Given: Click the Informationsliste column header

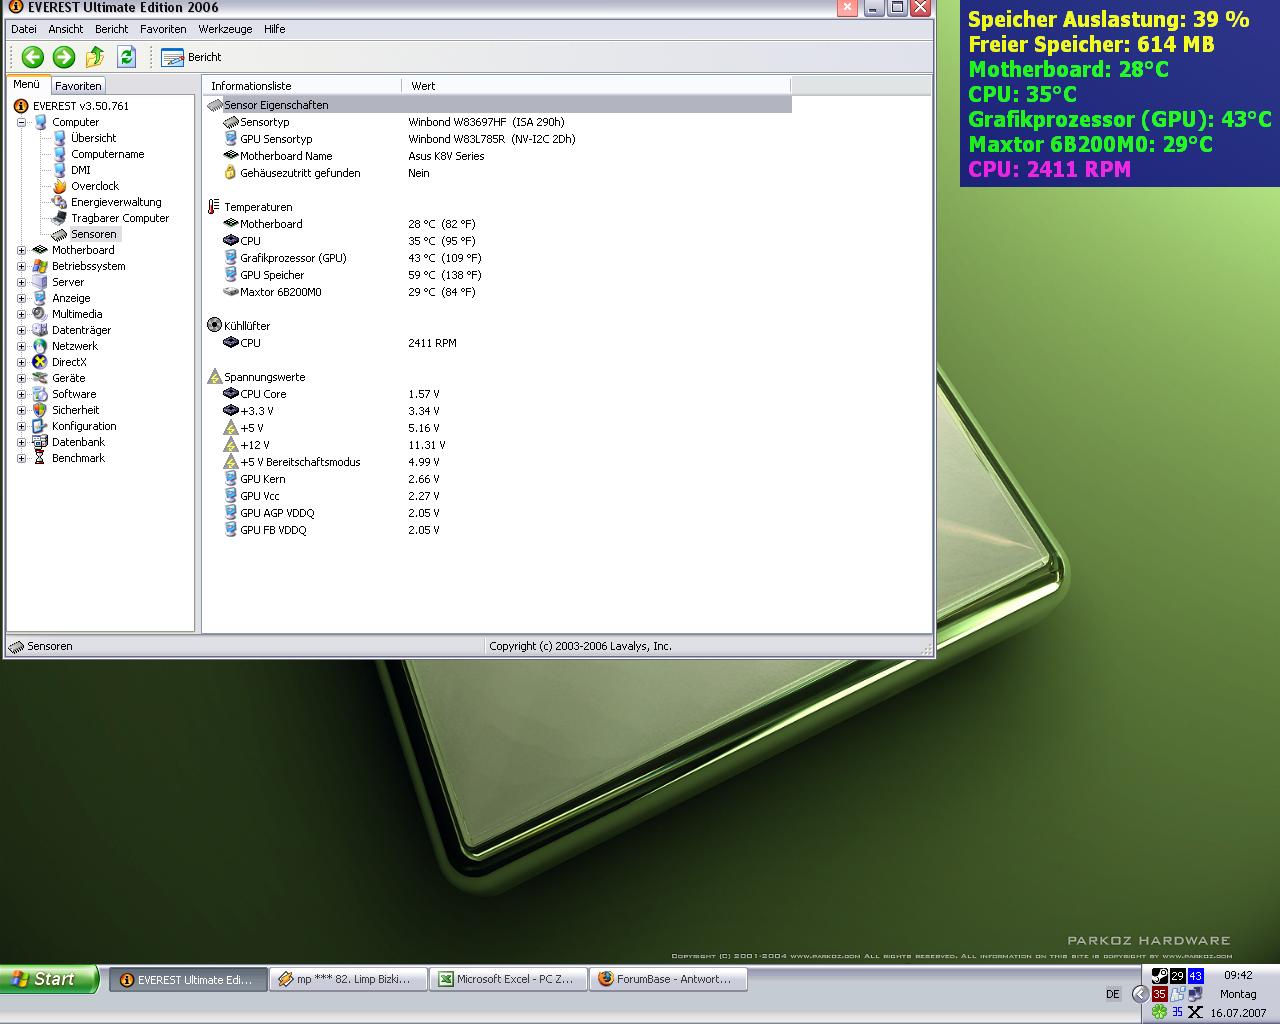Looking at the screenshot, I should coord(301,86).
